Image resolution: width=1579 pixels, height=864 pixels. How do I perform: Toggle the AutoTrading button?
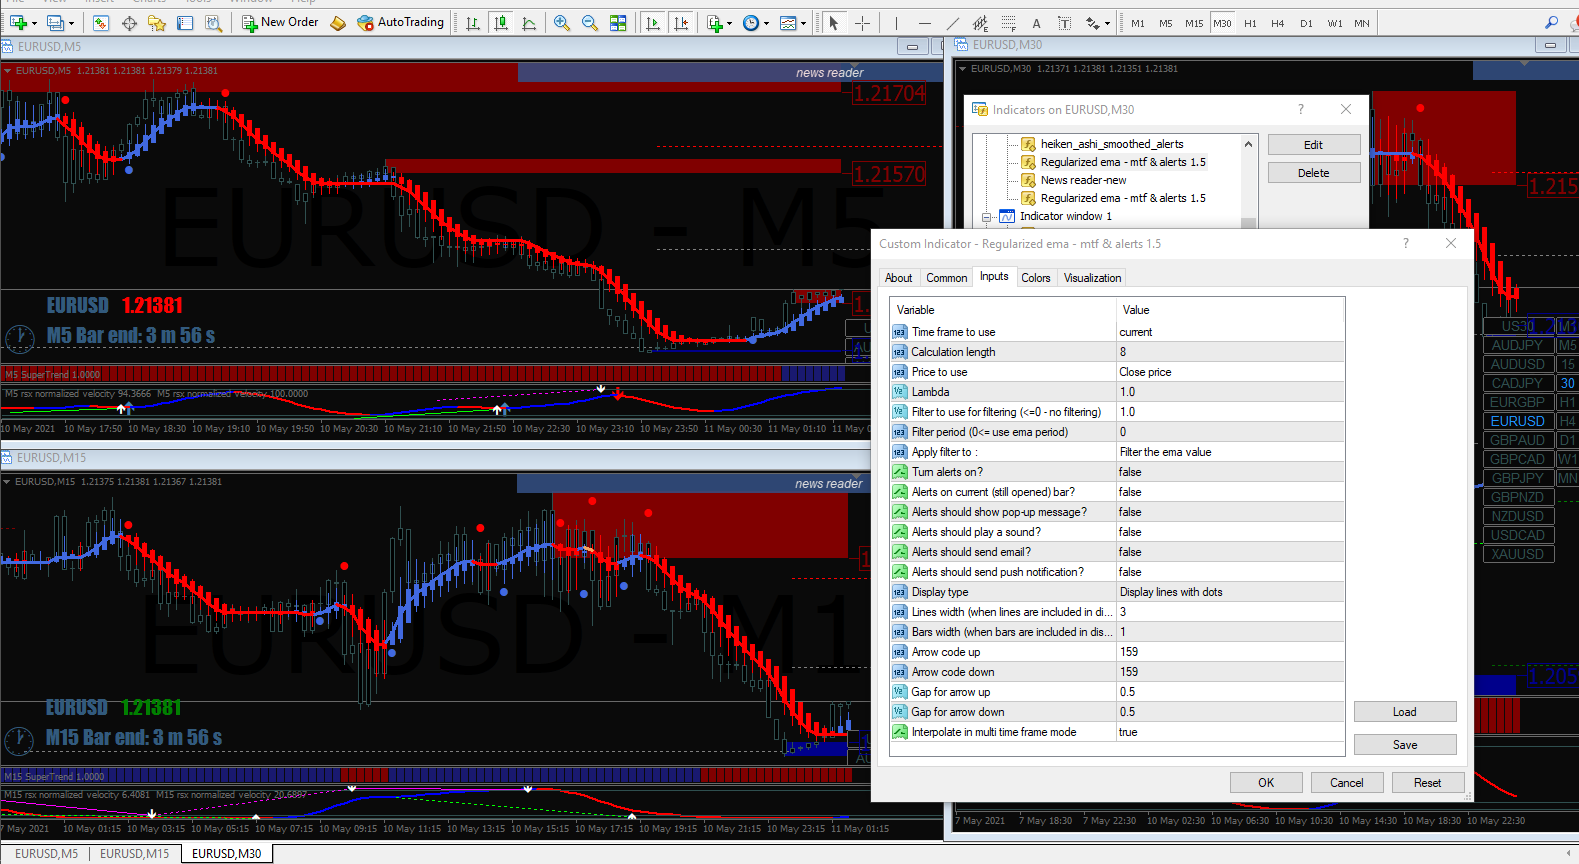(x=400, y=23)
